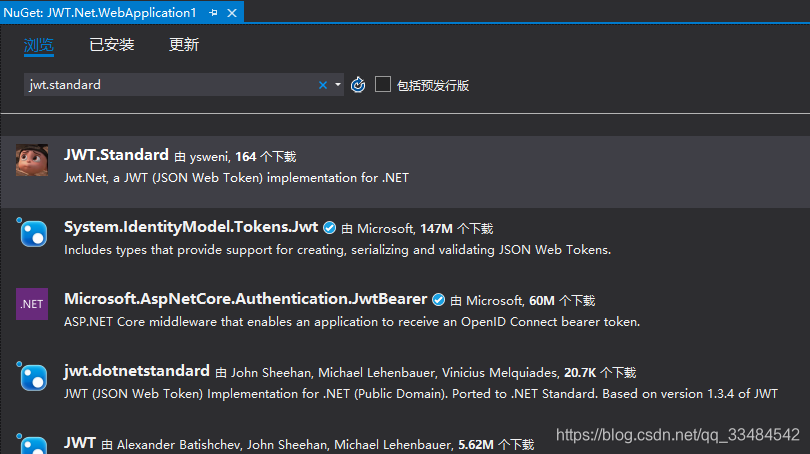Switch to the 浏览 (Browse) tab
The image size is (810, 454).
39,45
